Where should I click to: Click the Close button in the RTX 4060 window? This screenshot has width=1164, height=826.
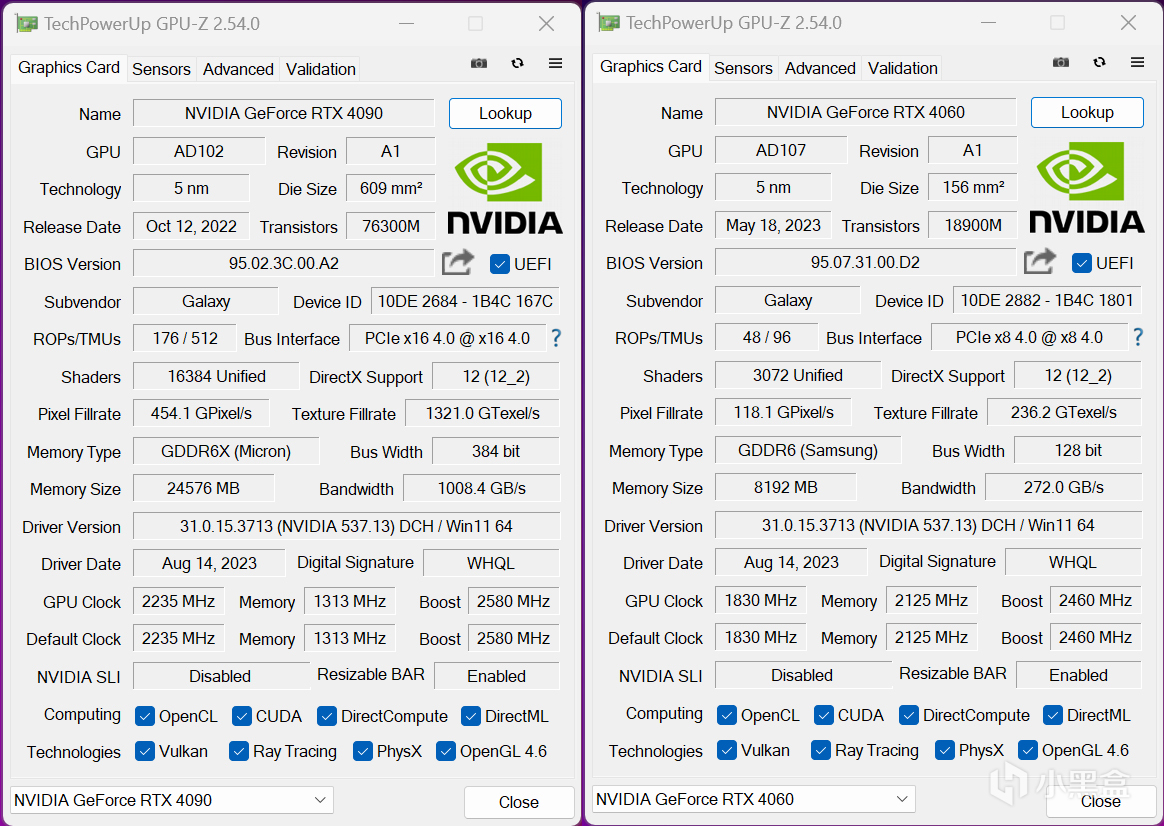pos(1101,802)
